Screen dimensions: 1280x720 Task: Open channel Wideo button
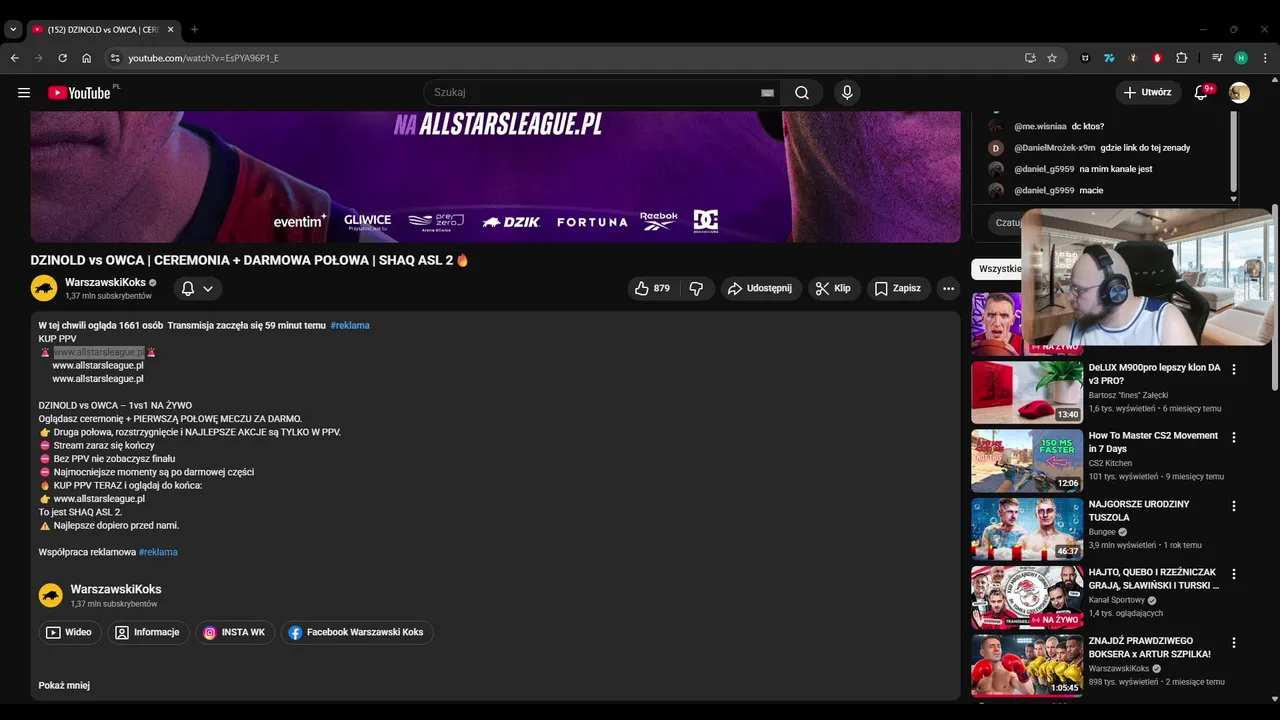[68, 632]
